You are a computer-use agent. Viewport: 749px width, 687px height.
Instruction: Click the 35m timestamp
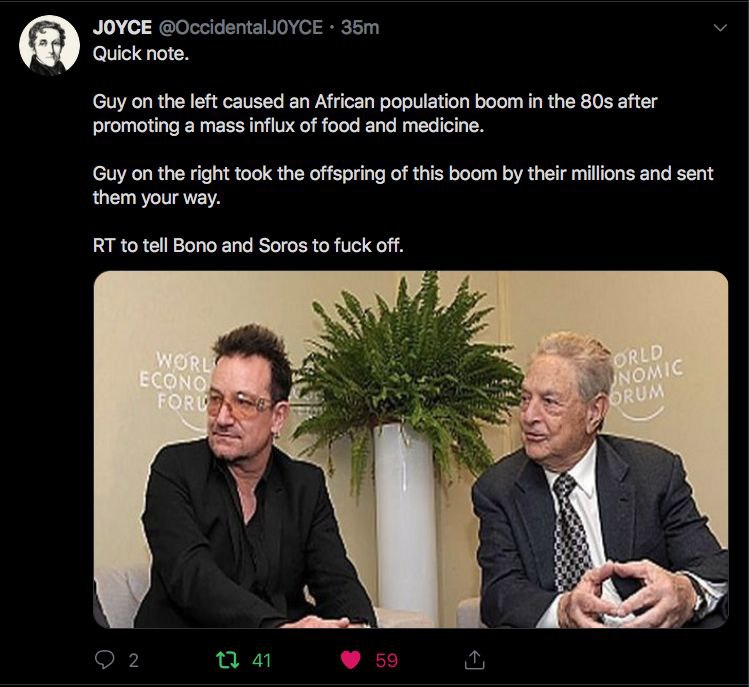point(360,28)
